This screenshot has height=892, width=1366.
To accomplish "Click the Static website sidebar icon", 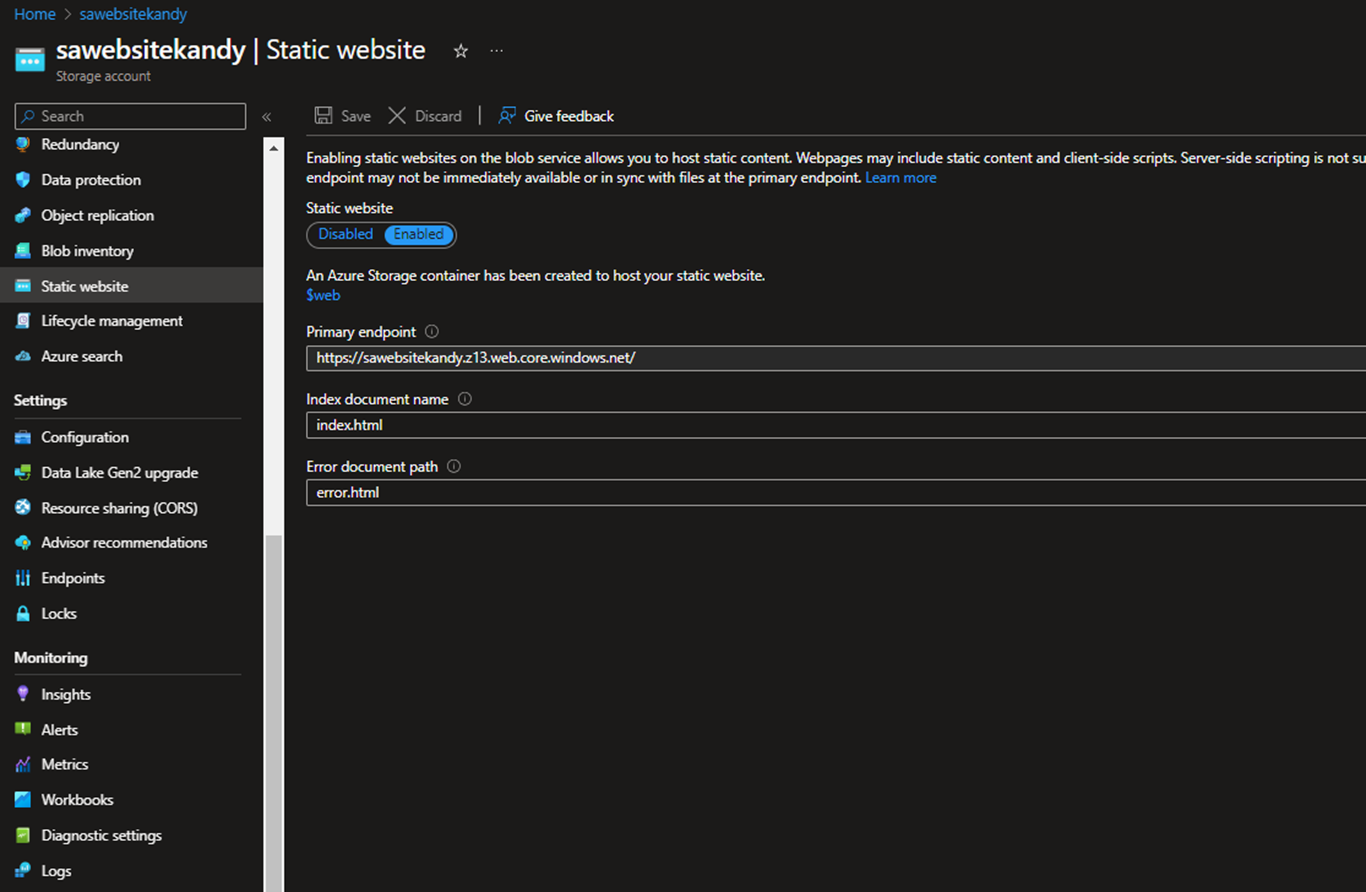I will pos(23,286).
